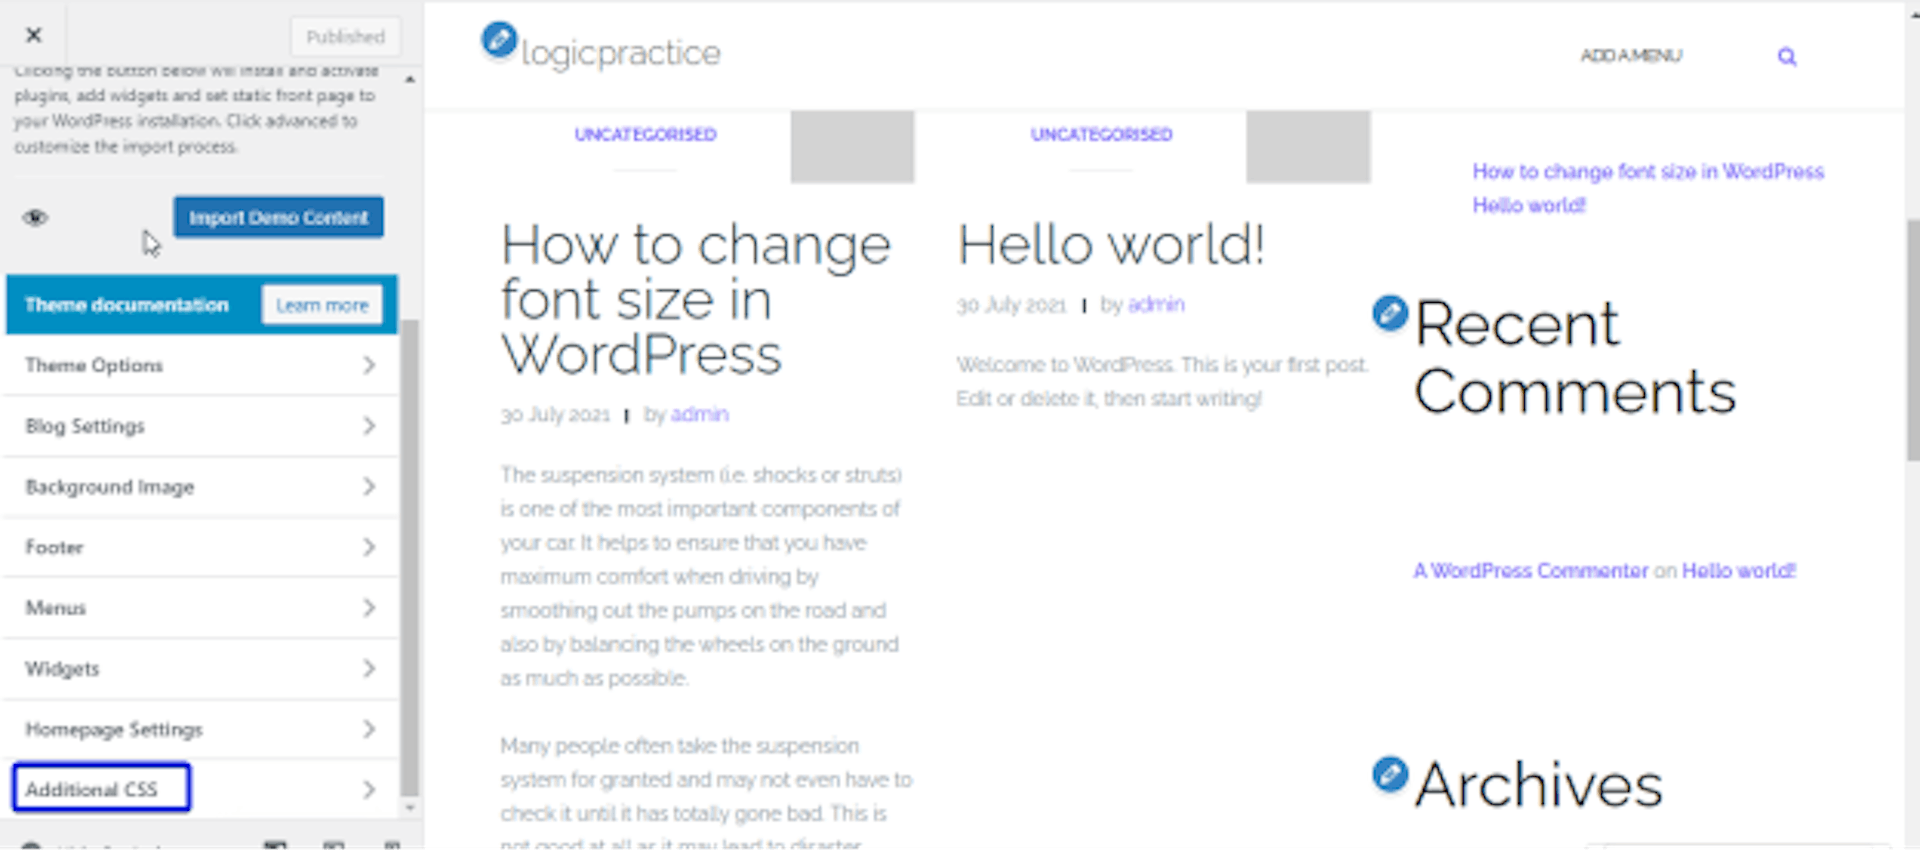Click Import Demo Content button
This screenshot has height=852, width=1920.
pyautogui.click(x=278, y=217)
